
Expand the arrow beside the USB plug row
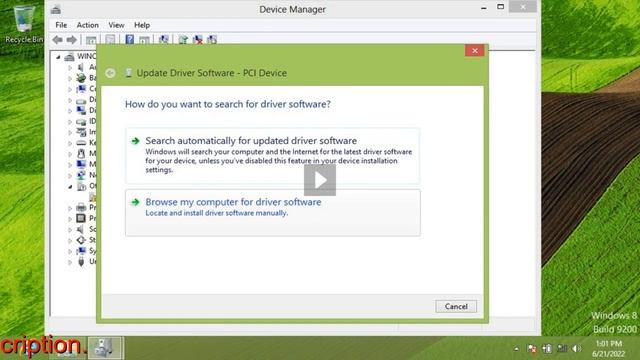pyautogui.click(x=70, y=262)
